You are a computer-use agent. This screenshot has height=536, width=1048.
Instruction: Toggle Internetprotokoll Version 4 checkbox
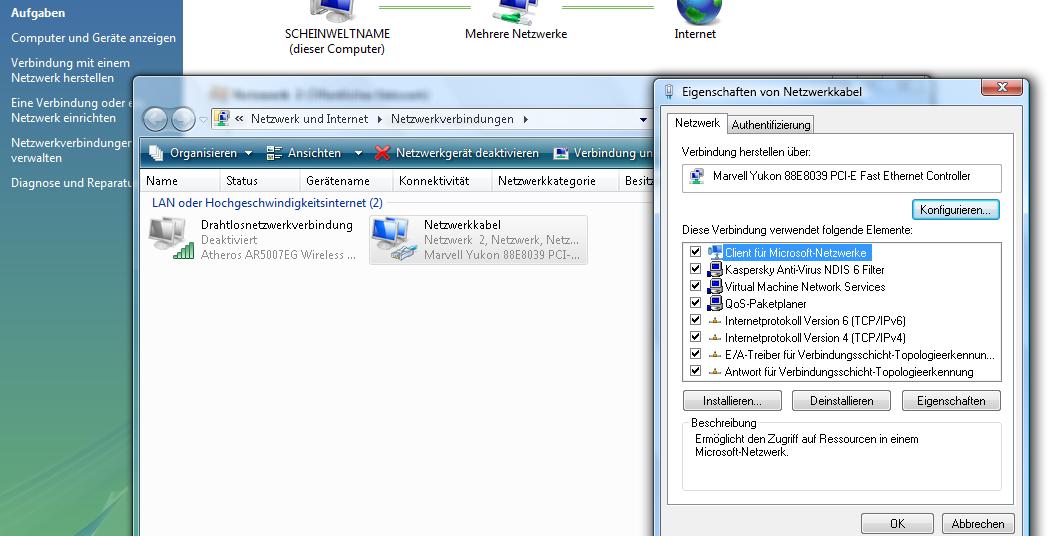pos(695,337)
